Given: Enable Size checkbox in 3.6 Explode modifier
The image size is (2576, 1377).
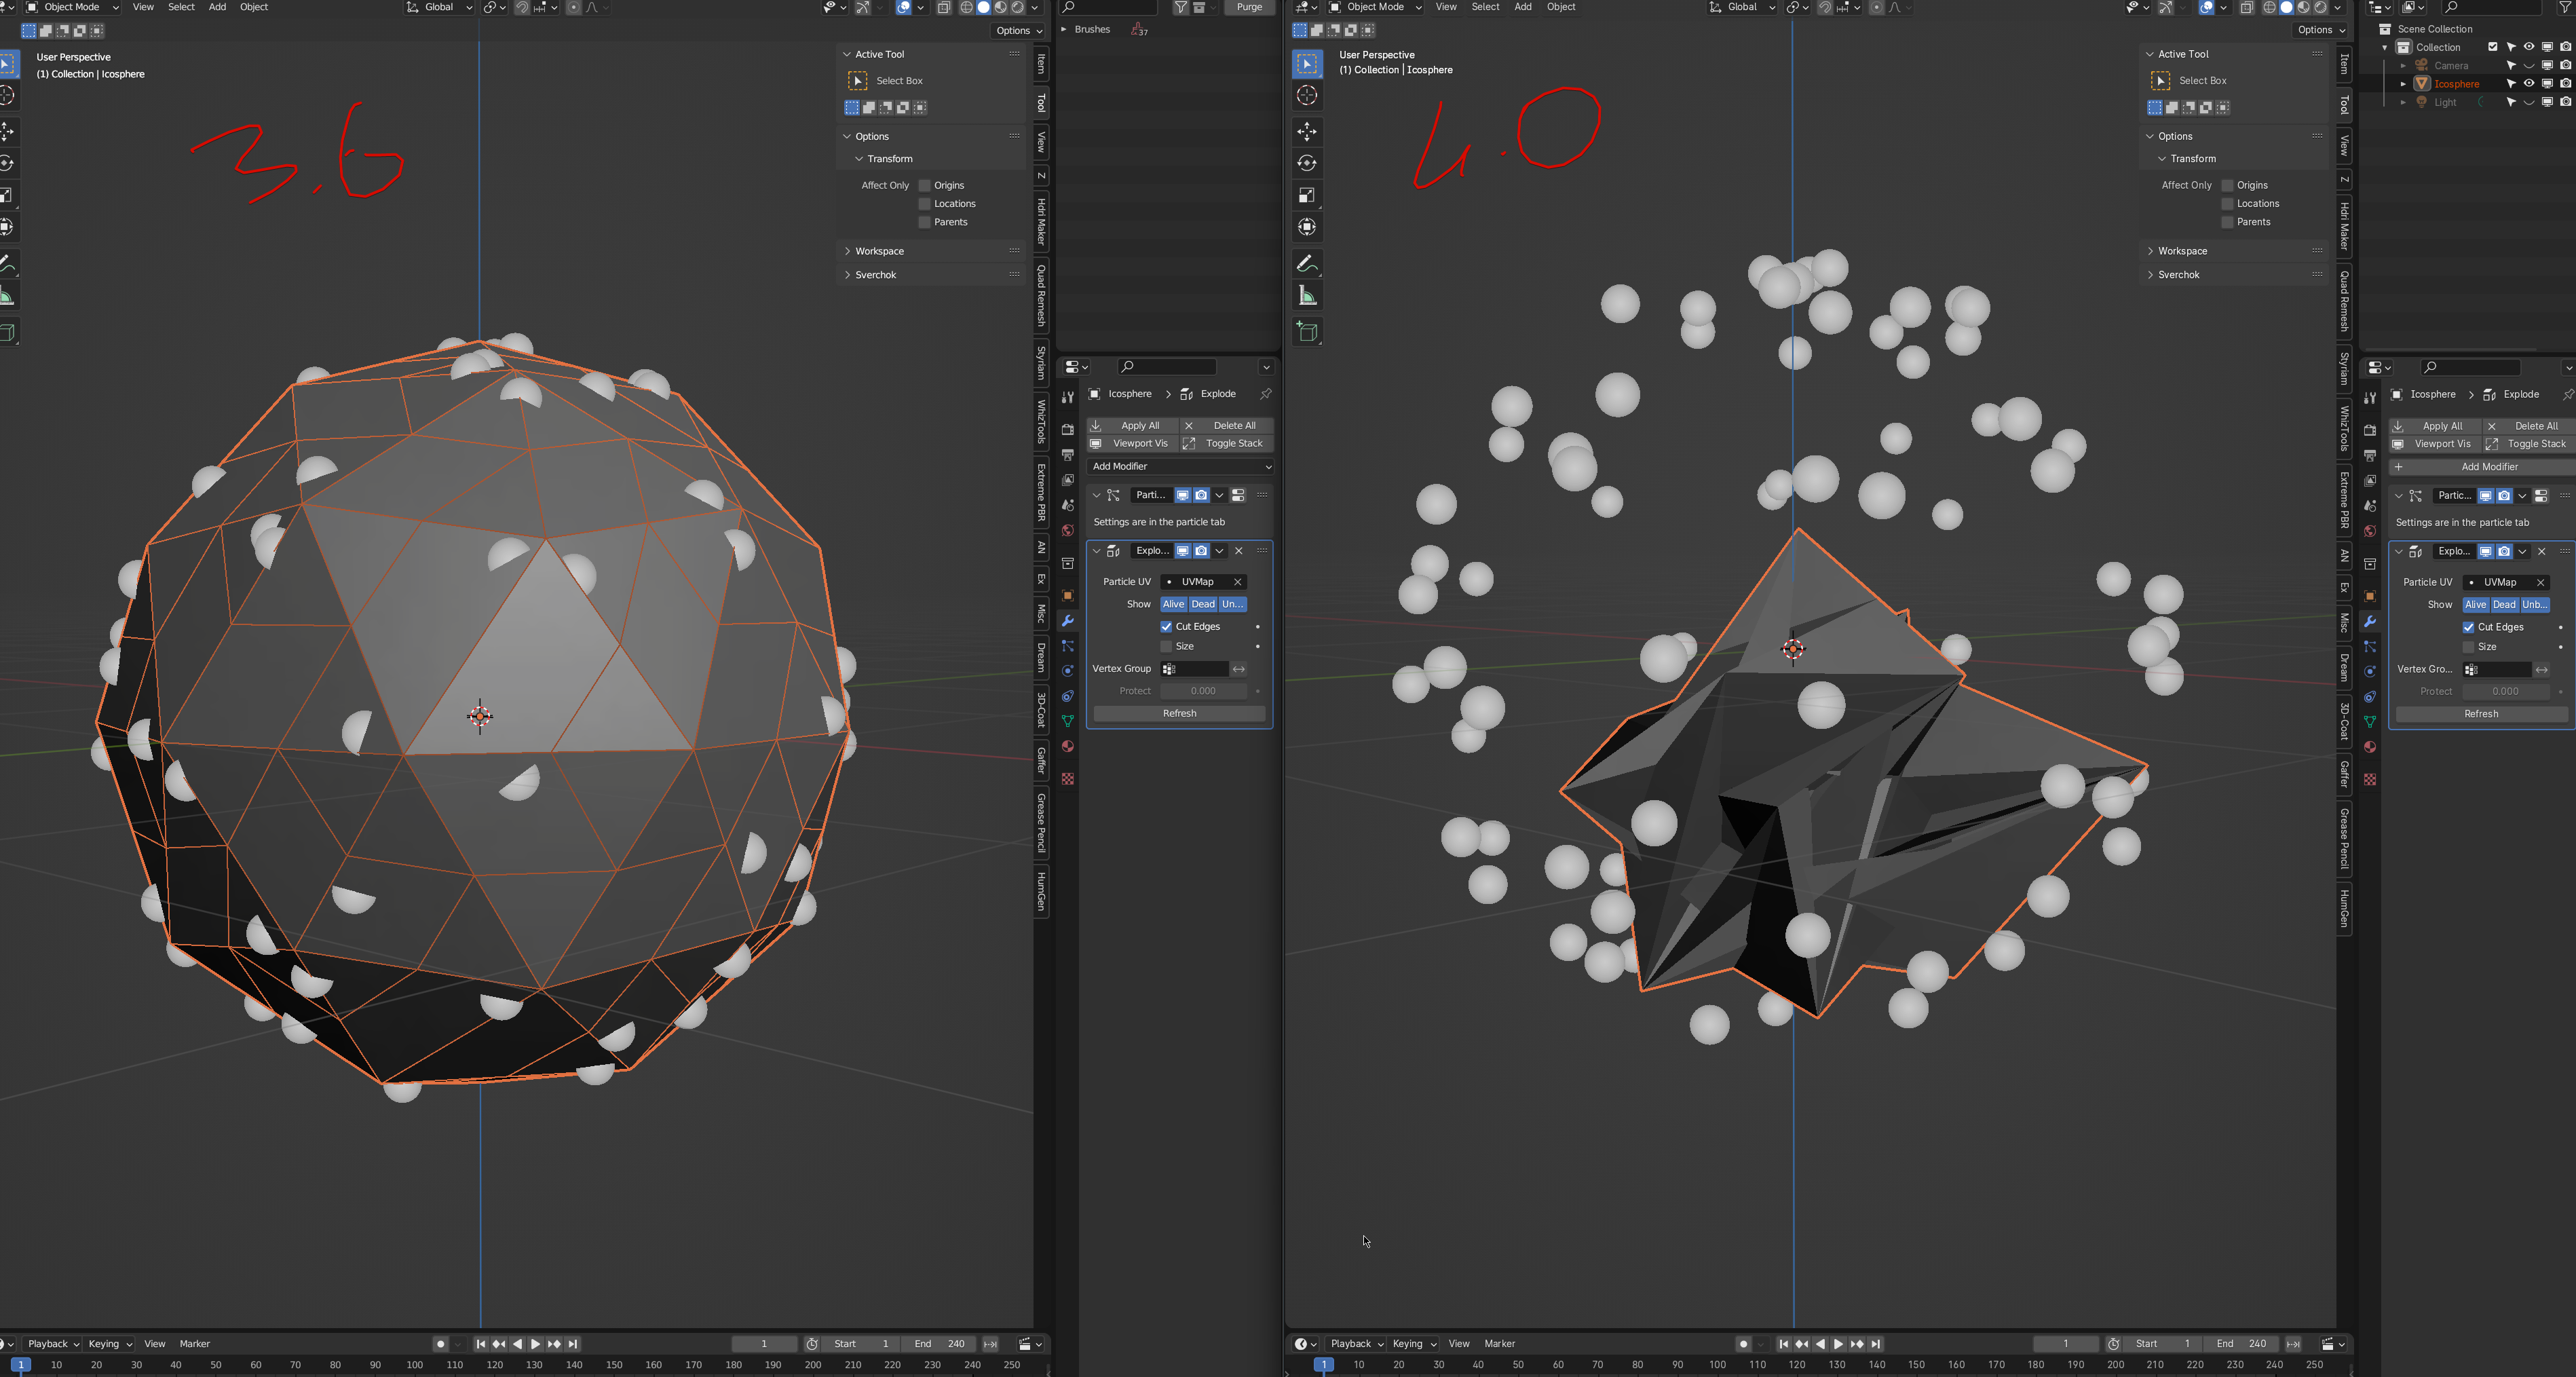Looking at the screenshot, I should pyautogui.click(x=1166, y=647).
